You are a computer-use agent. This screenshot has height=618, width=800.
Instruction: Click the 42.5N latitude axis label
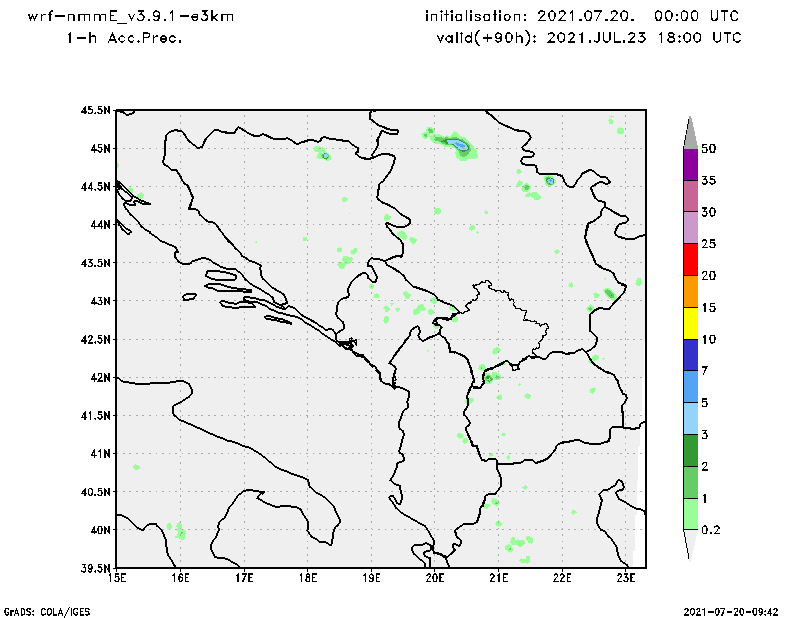pyautogui.click(x=95, y=339)
